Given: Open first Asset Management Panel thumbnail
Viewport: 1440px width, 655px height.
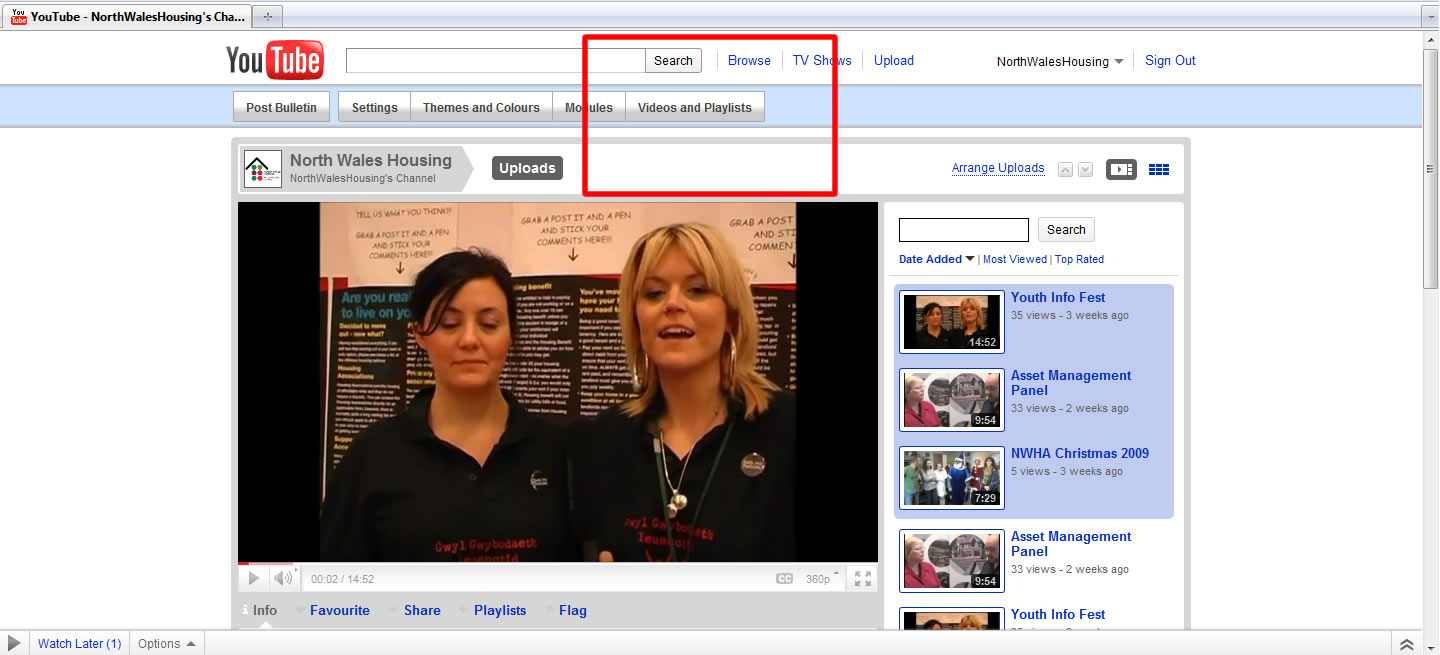Looking at the screenshot, I should (x=952, y=400).
